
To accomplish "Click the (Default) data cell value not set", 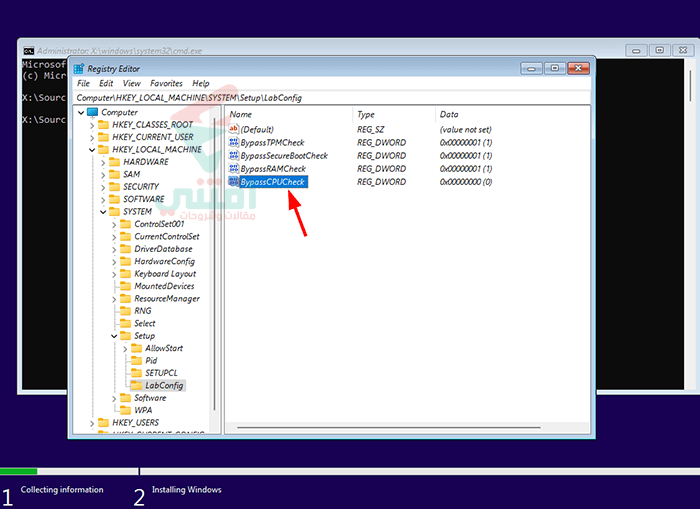I will coord(466,129).
